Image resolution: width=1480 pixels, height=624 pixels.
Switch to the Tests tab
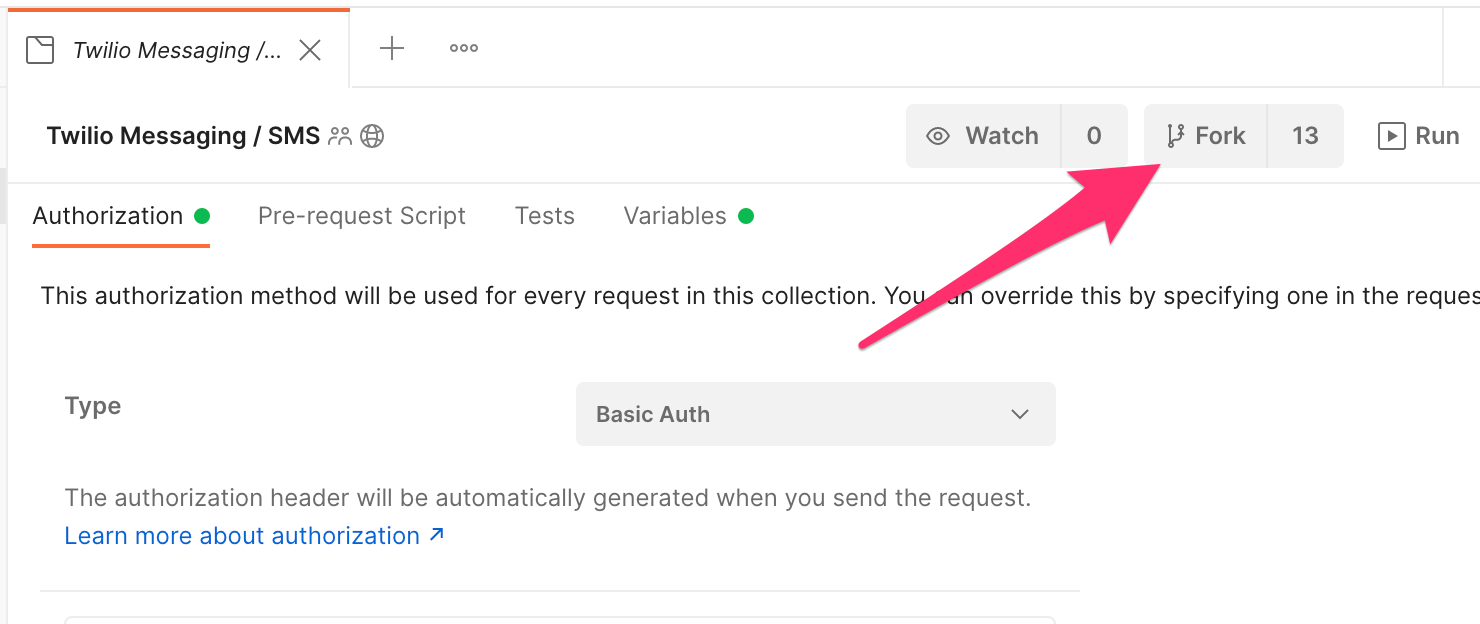[544, 215]
